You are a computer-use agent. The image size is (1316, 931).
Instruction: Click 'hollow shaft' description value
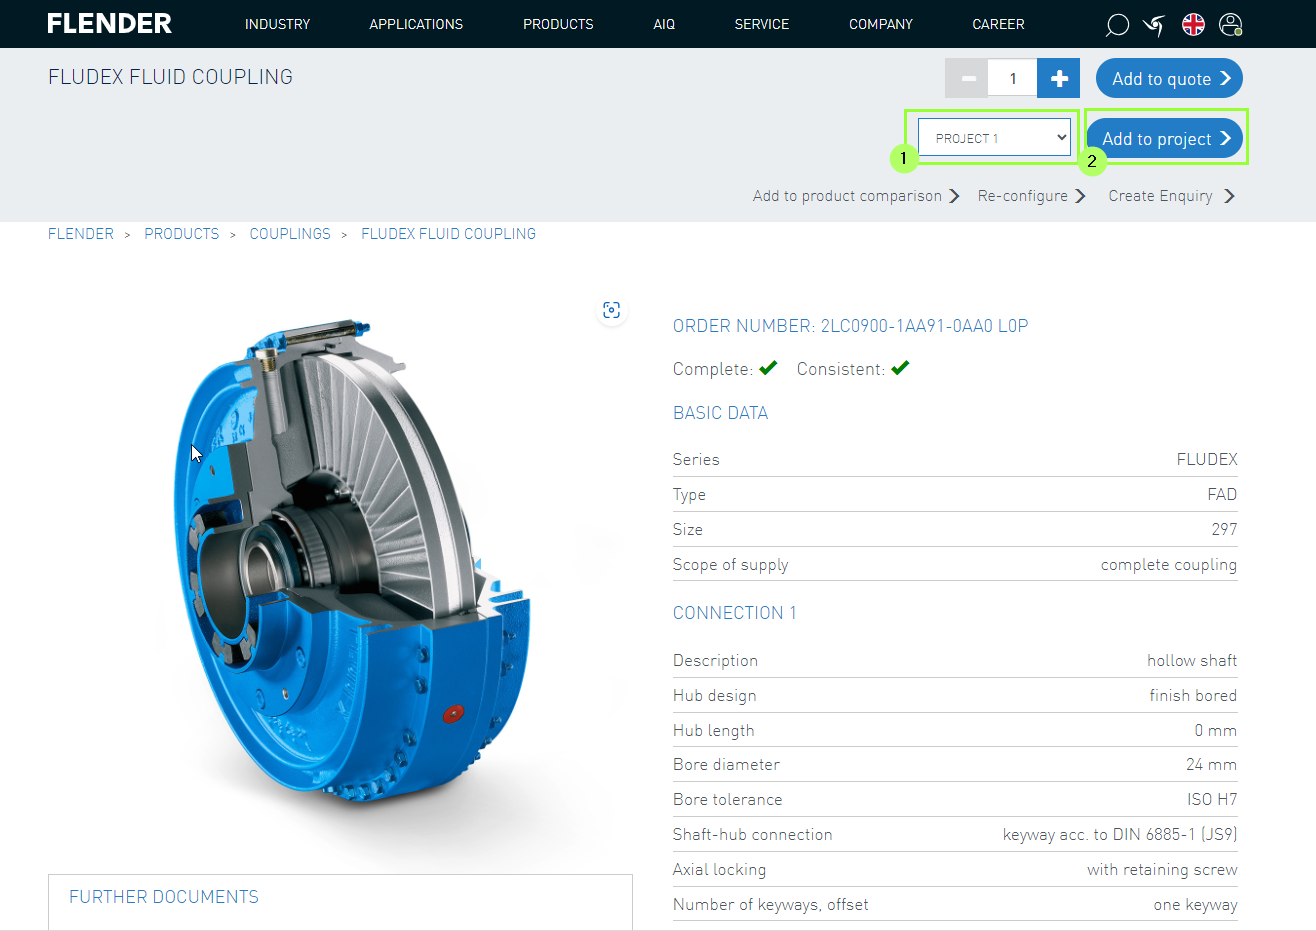(x=1192, y=661)
